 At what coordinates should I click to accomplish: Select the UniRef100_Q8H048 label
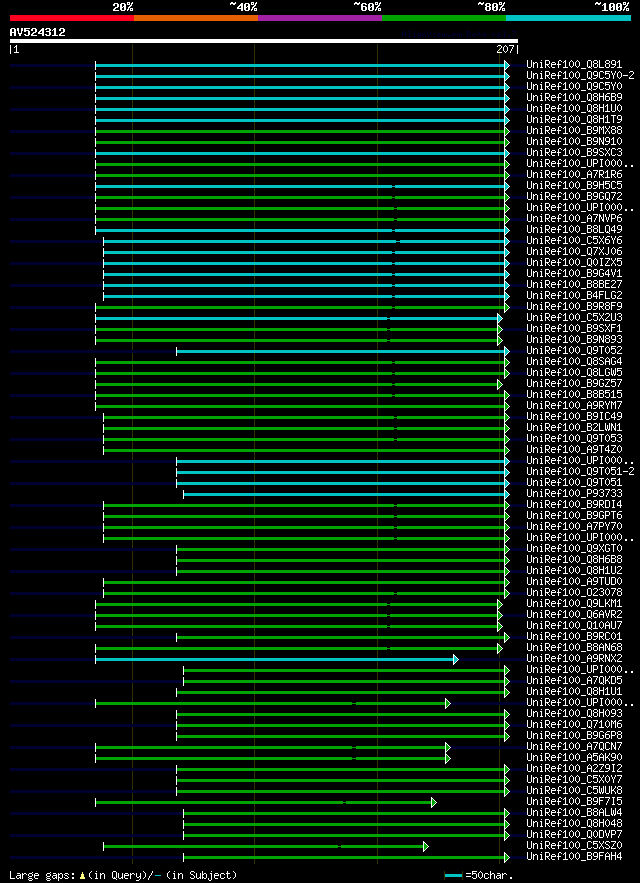[574, 823]
